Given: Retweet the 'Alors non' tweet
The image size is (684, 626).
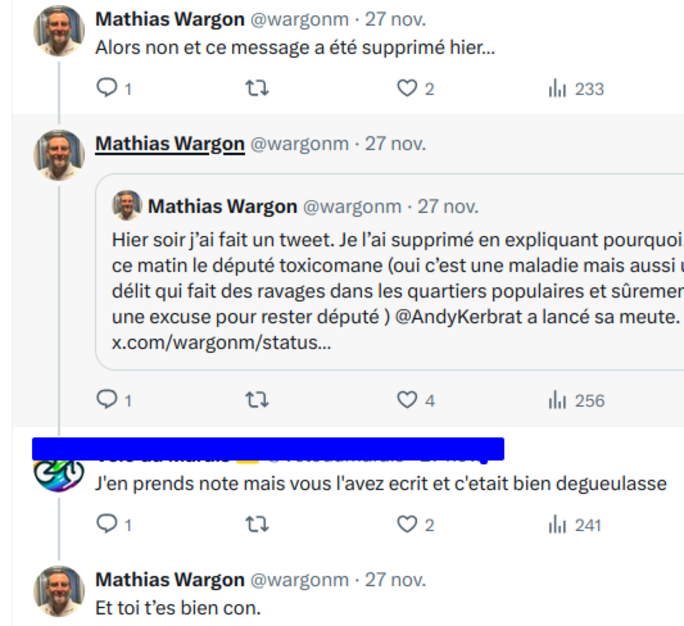Looking at the screenshot, I should (257, 89).
